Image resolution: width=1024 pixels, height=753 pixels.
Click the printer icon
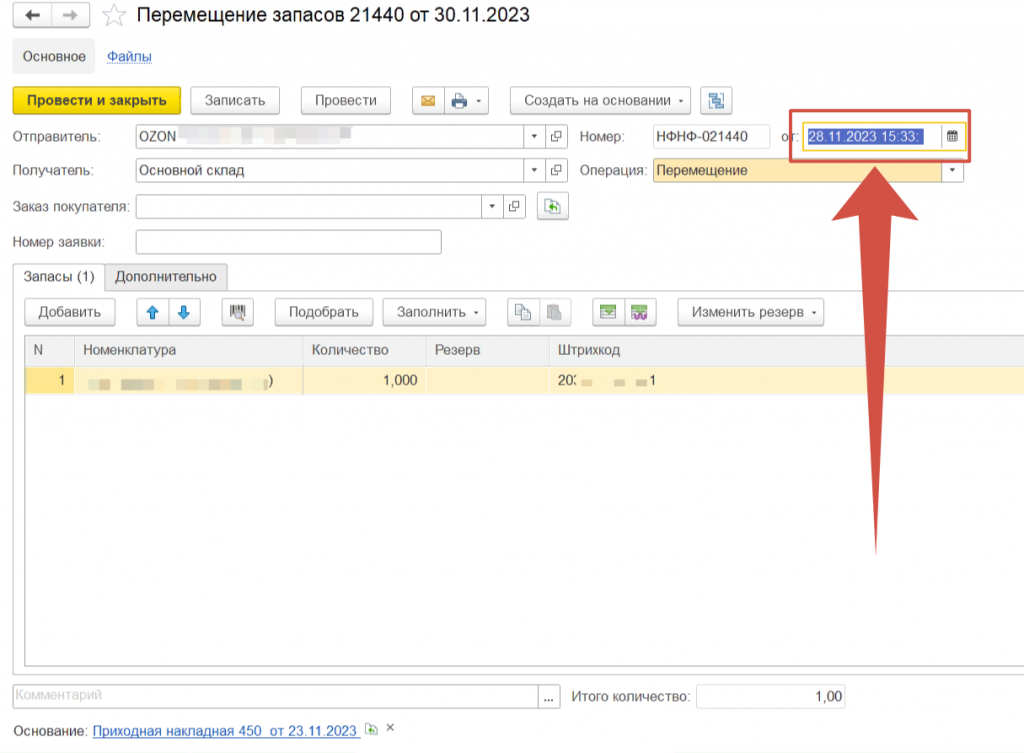459,101
